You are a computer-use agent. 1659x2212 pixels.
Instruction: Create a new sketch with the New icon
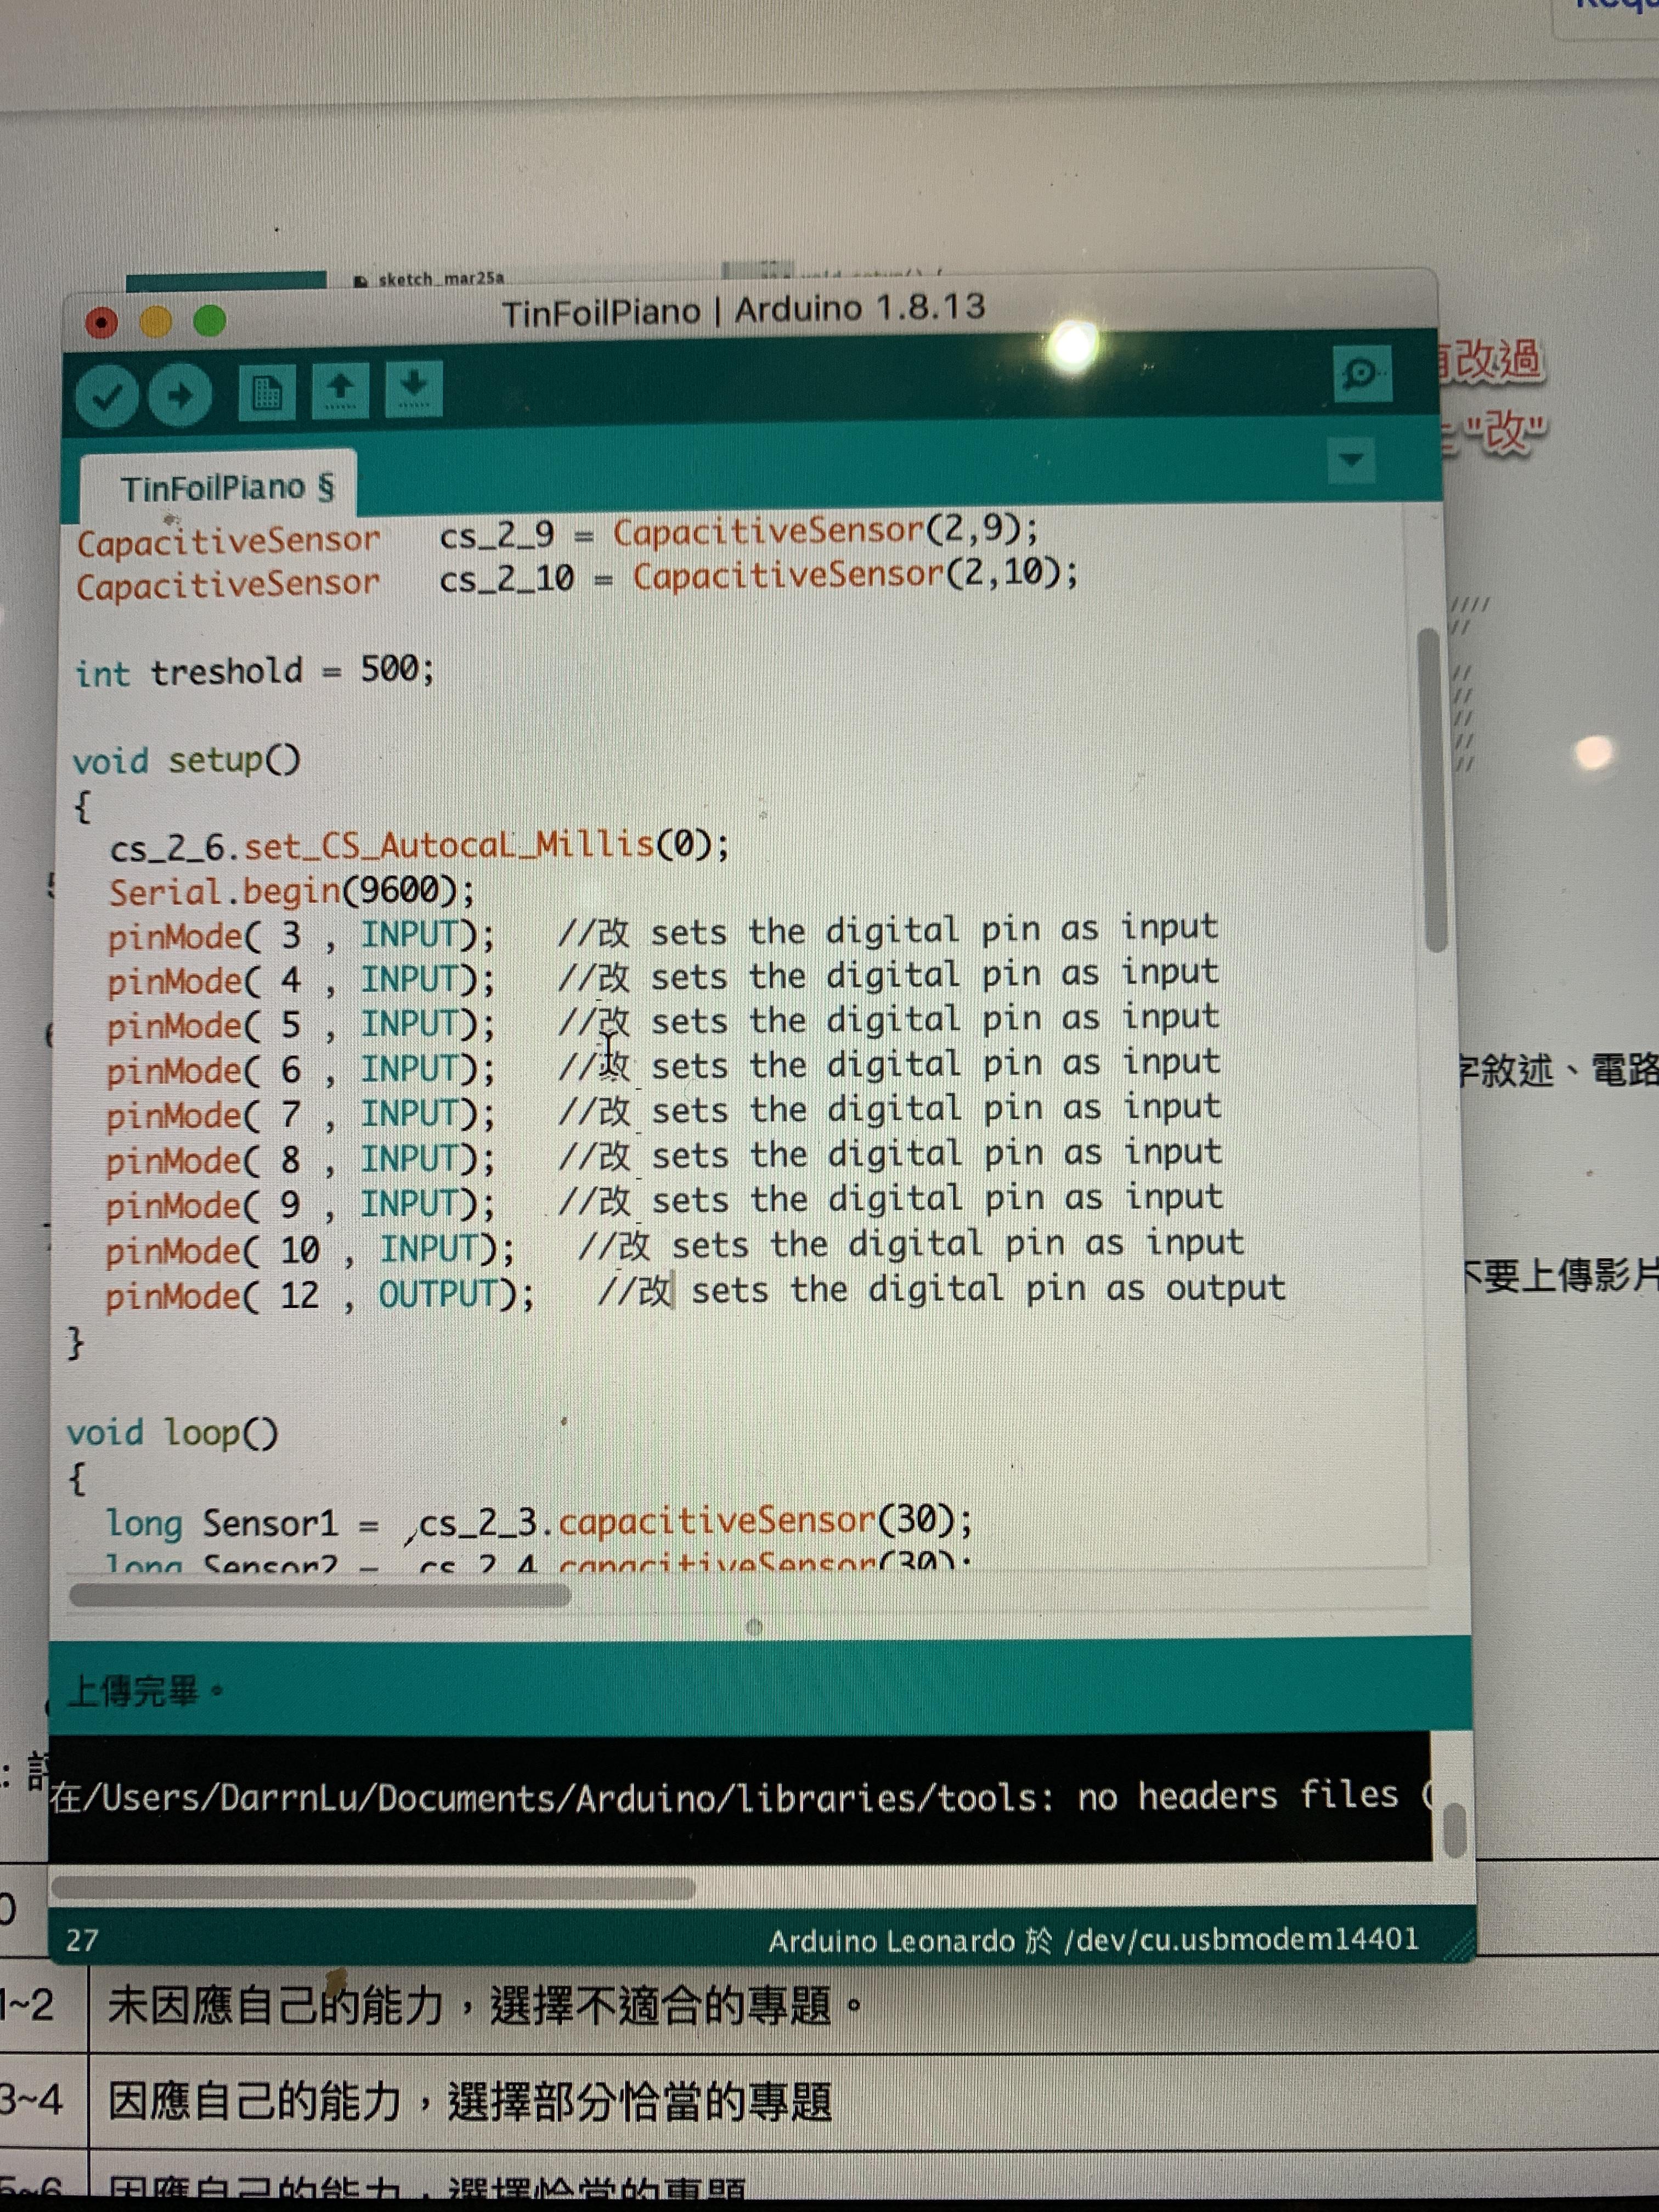(x=266, y=392)
